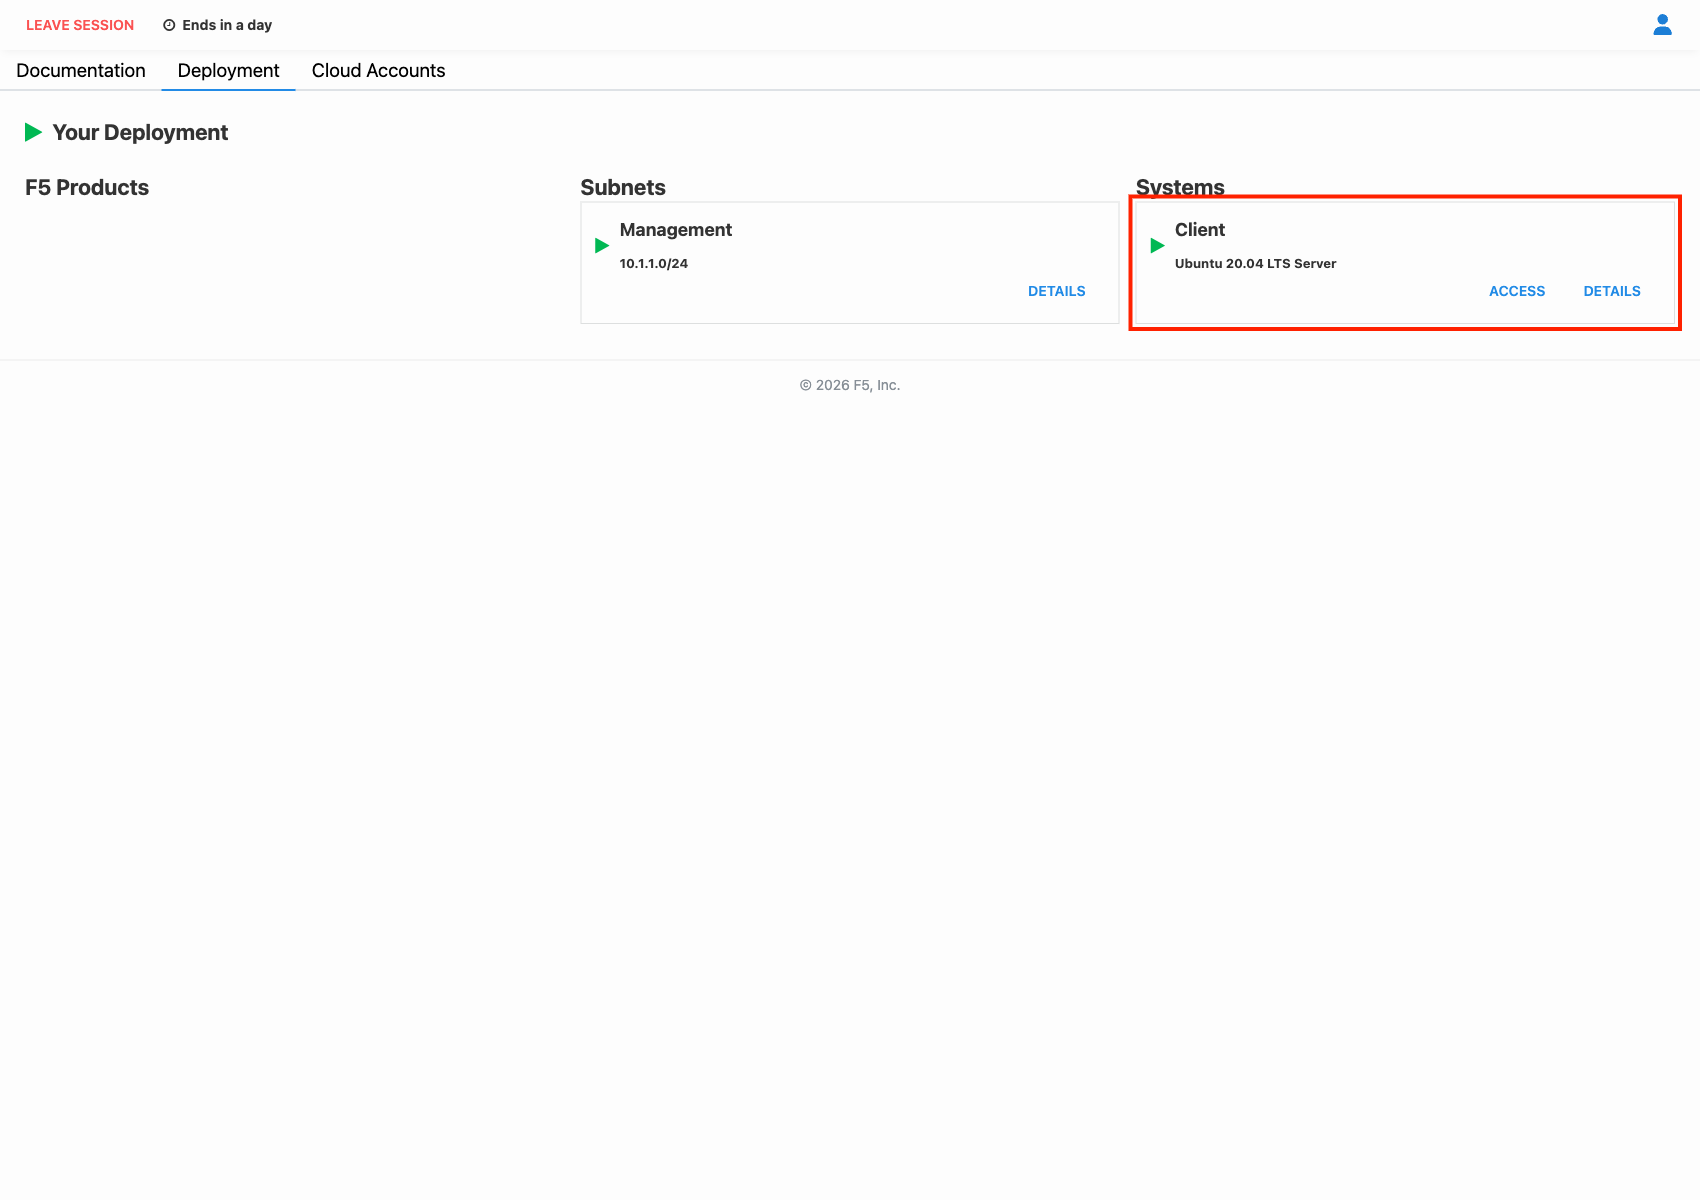Click the 10.1.1.0/24 subnet address
This screenshot has width=1700, height=1200.
(x=654, y=264)
